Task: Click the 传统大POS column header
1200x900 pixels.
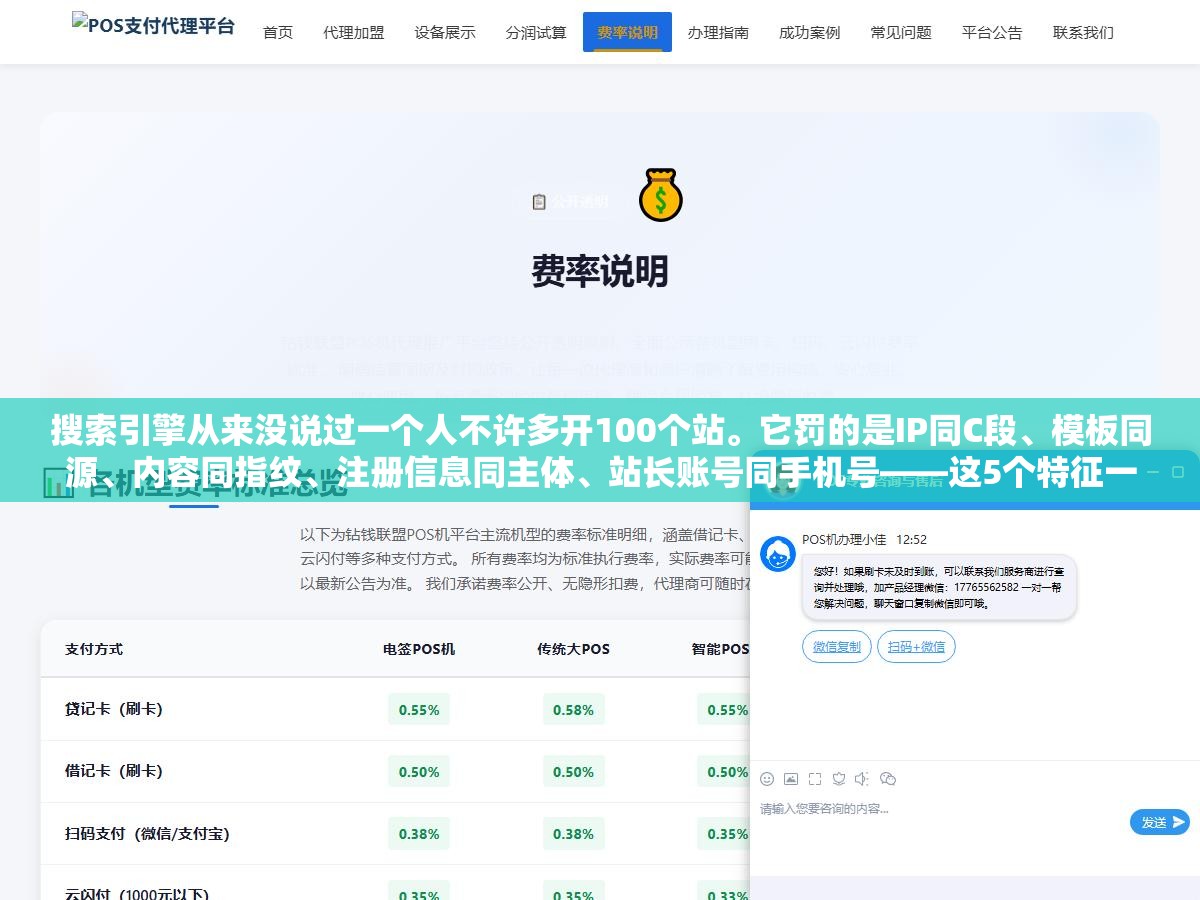Action: [573, 649]
